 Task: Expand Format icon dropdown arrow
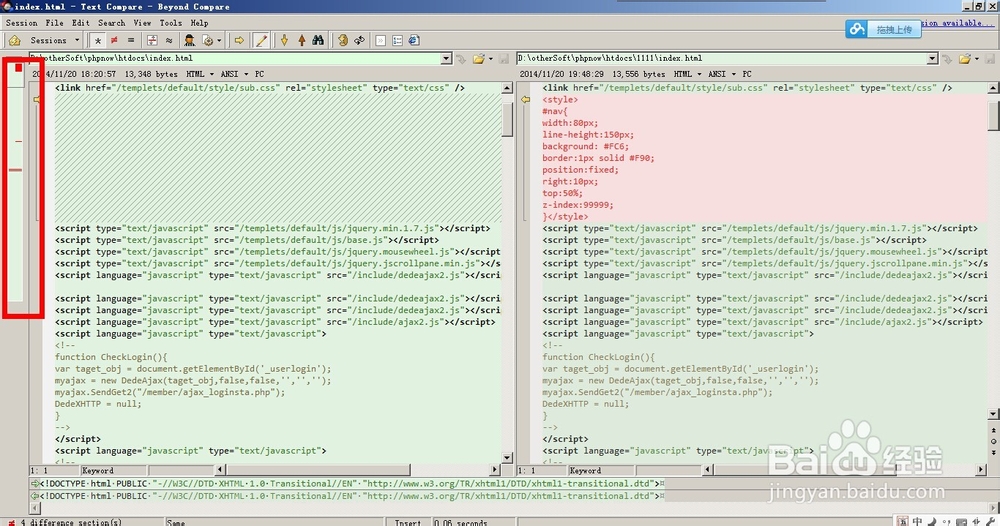point(219,41)
